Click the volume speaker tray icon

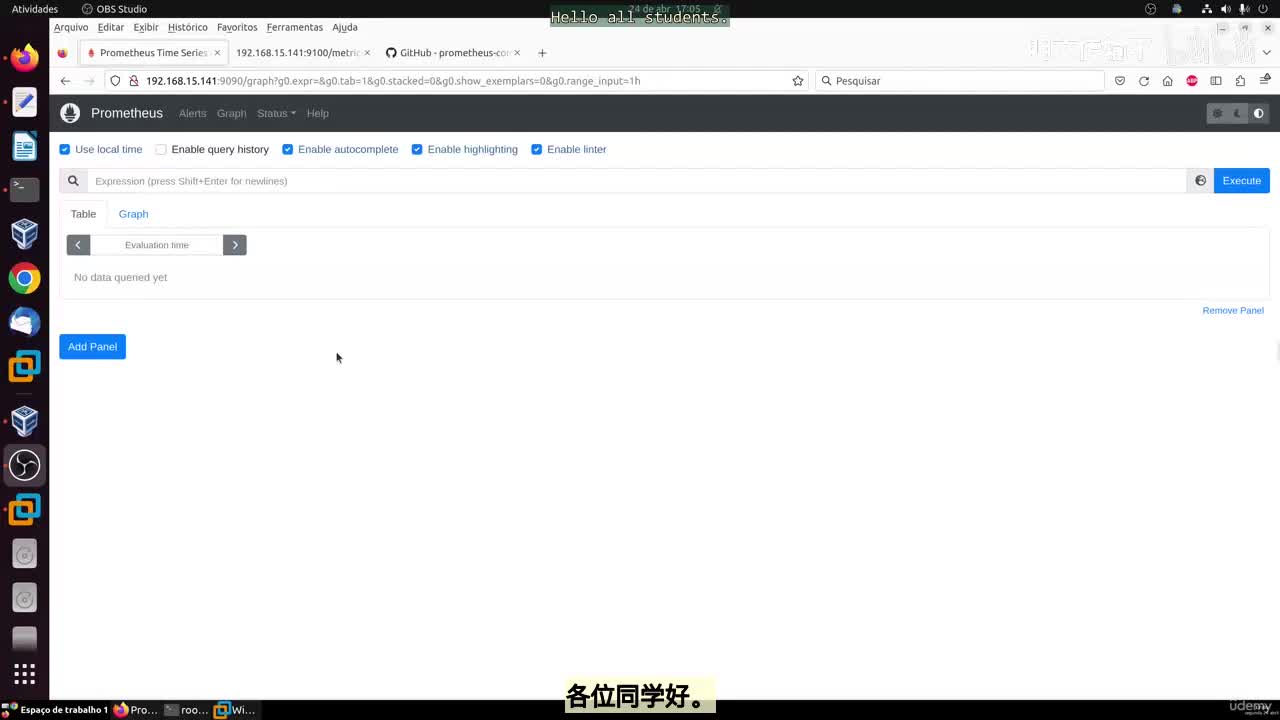(x=1226, y=9)
